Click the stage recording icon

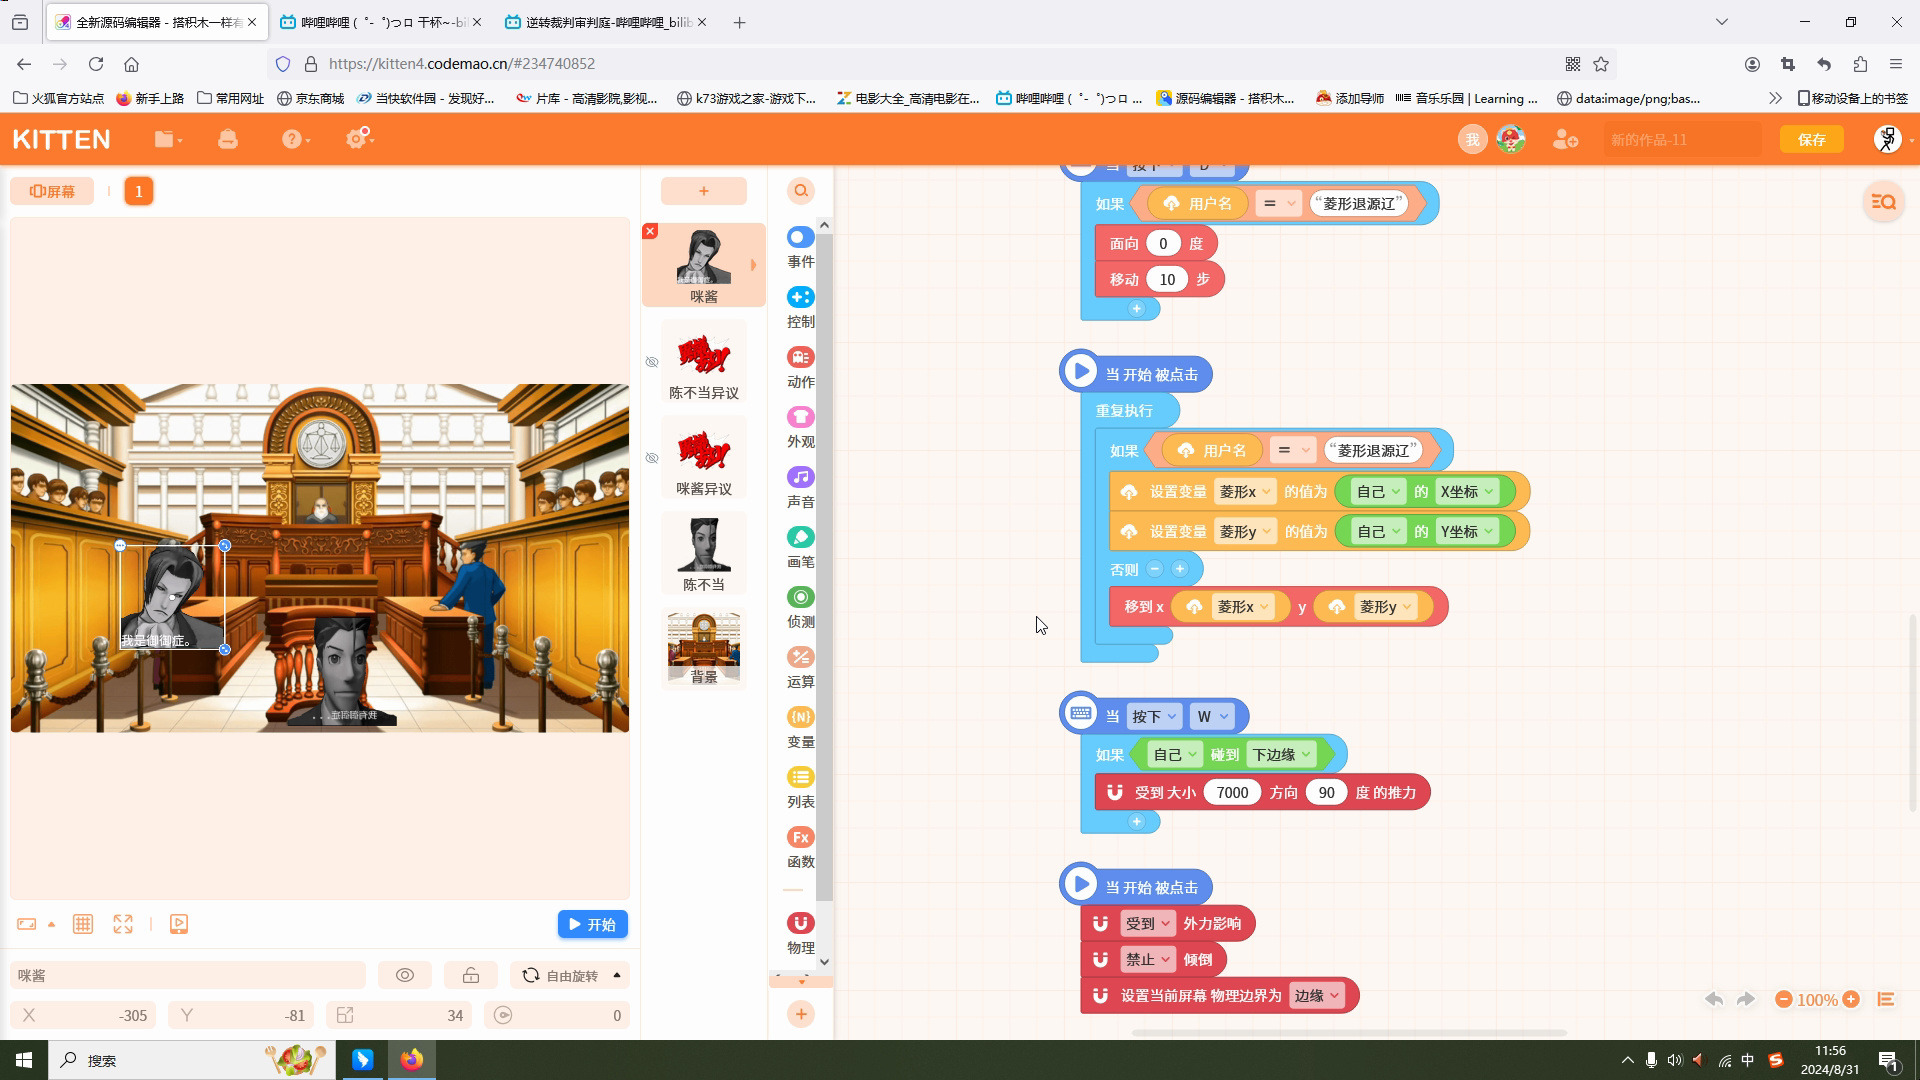pyautogui.click(x=179, y=924)
